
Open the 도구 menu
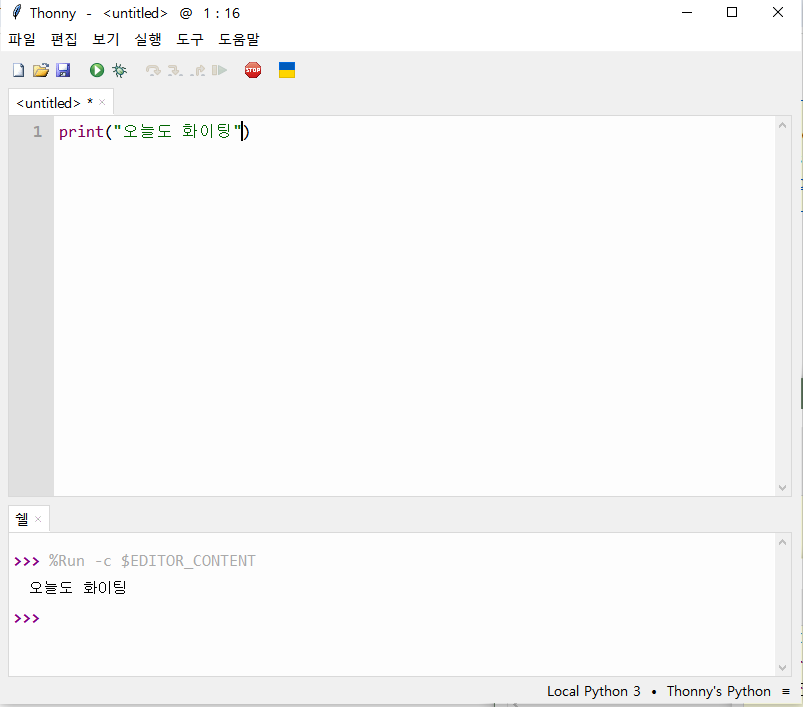click(190, 39)
